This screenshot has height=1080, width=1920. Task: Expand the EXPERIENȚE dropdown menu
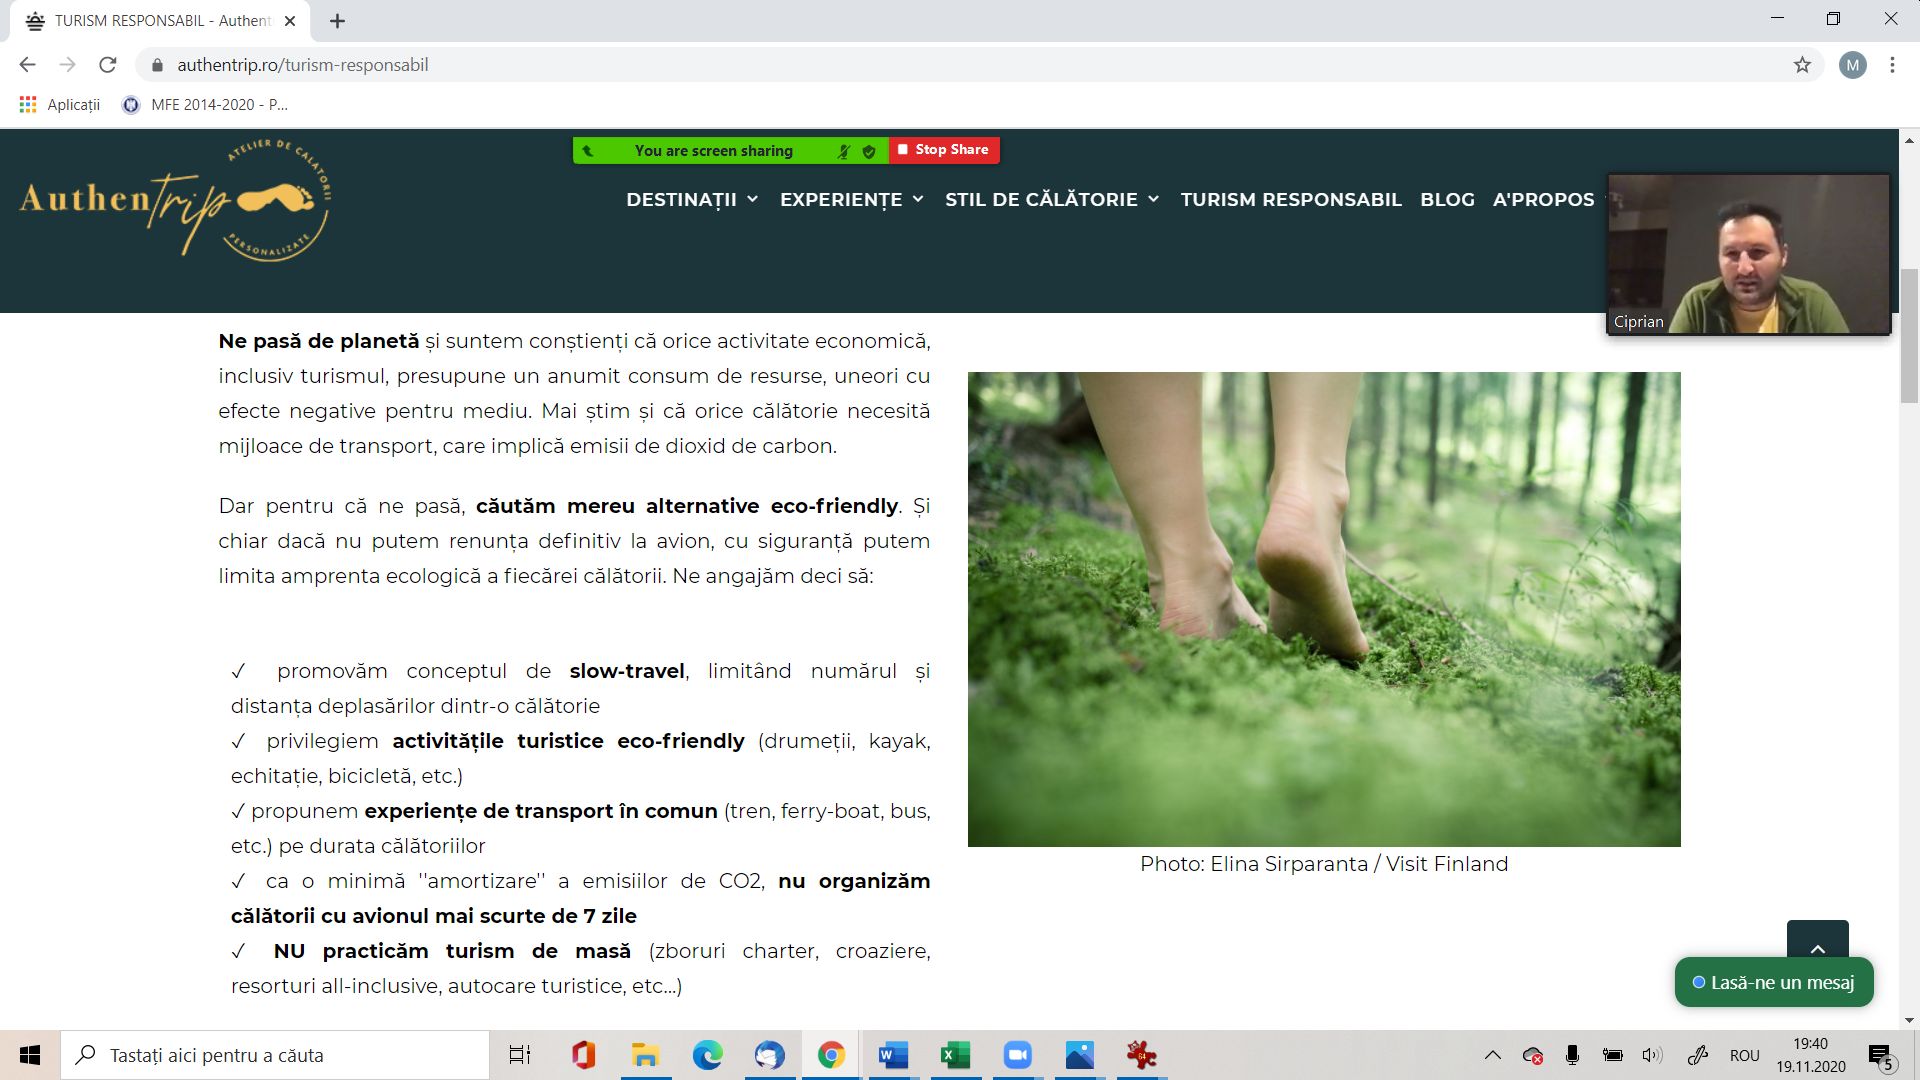pyautogui.click(x=851, y=199)
